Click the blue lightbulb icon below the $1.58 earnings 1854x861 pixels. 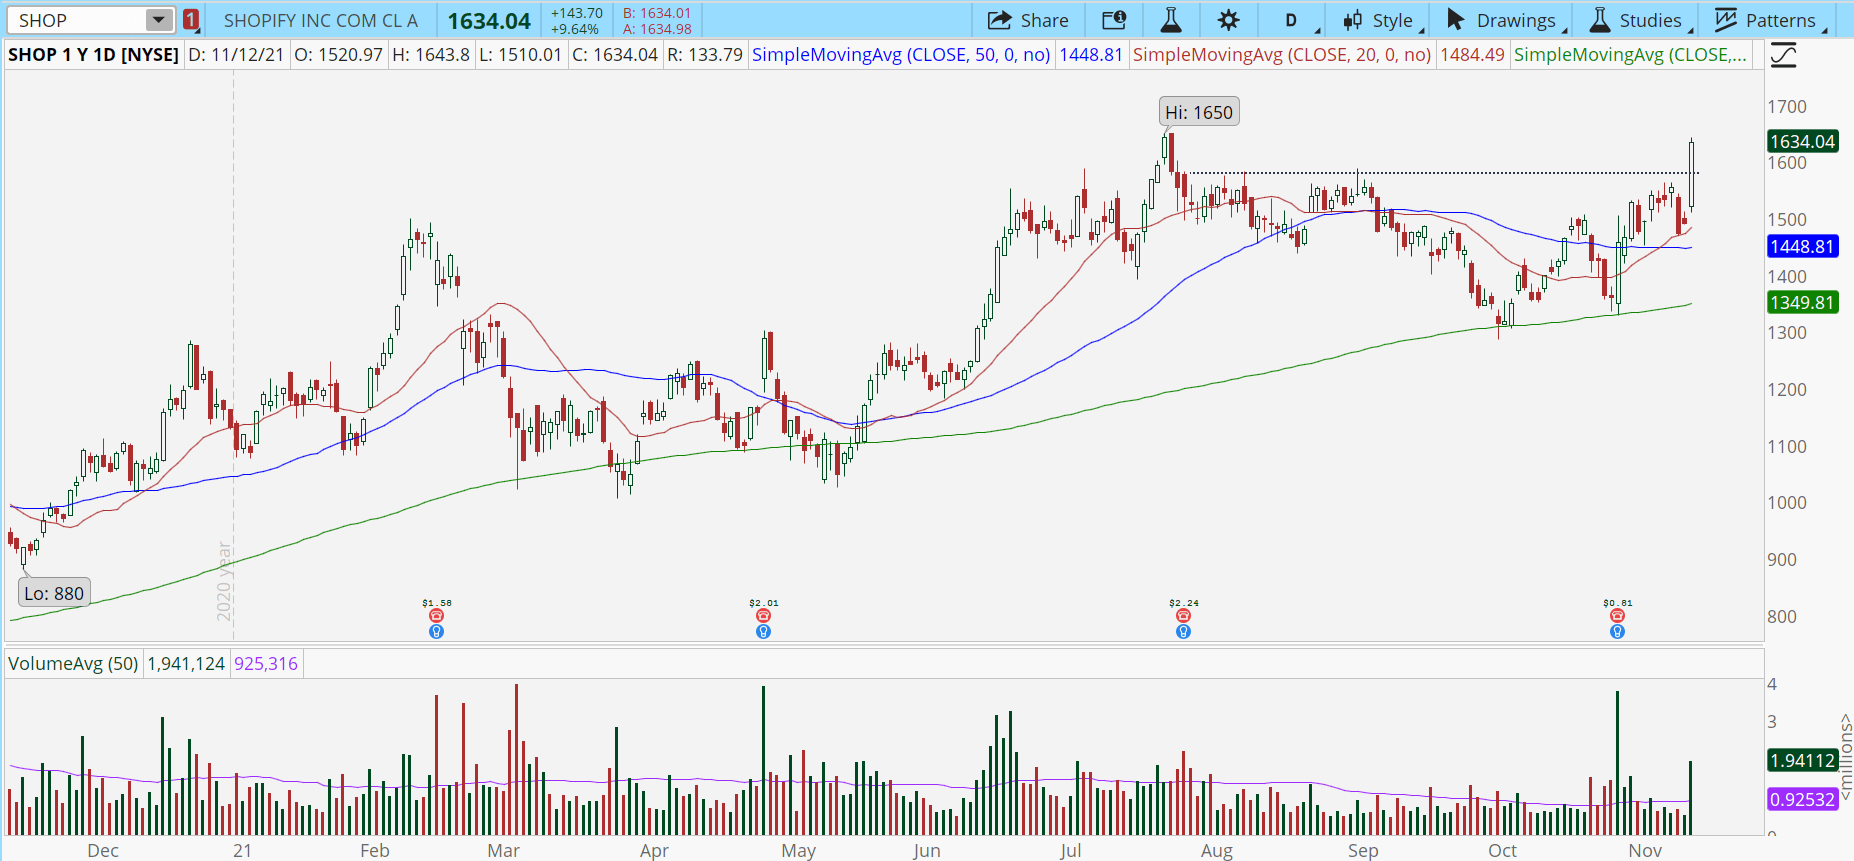tap(436, 632)
